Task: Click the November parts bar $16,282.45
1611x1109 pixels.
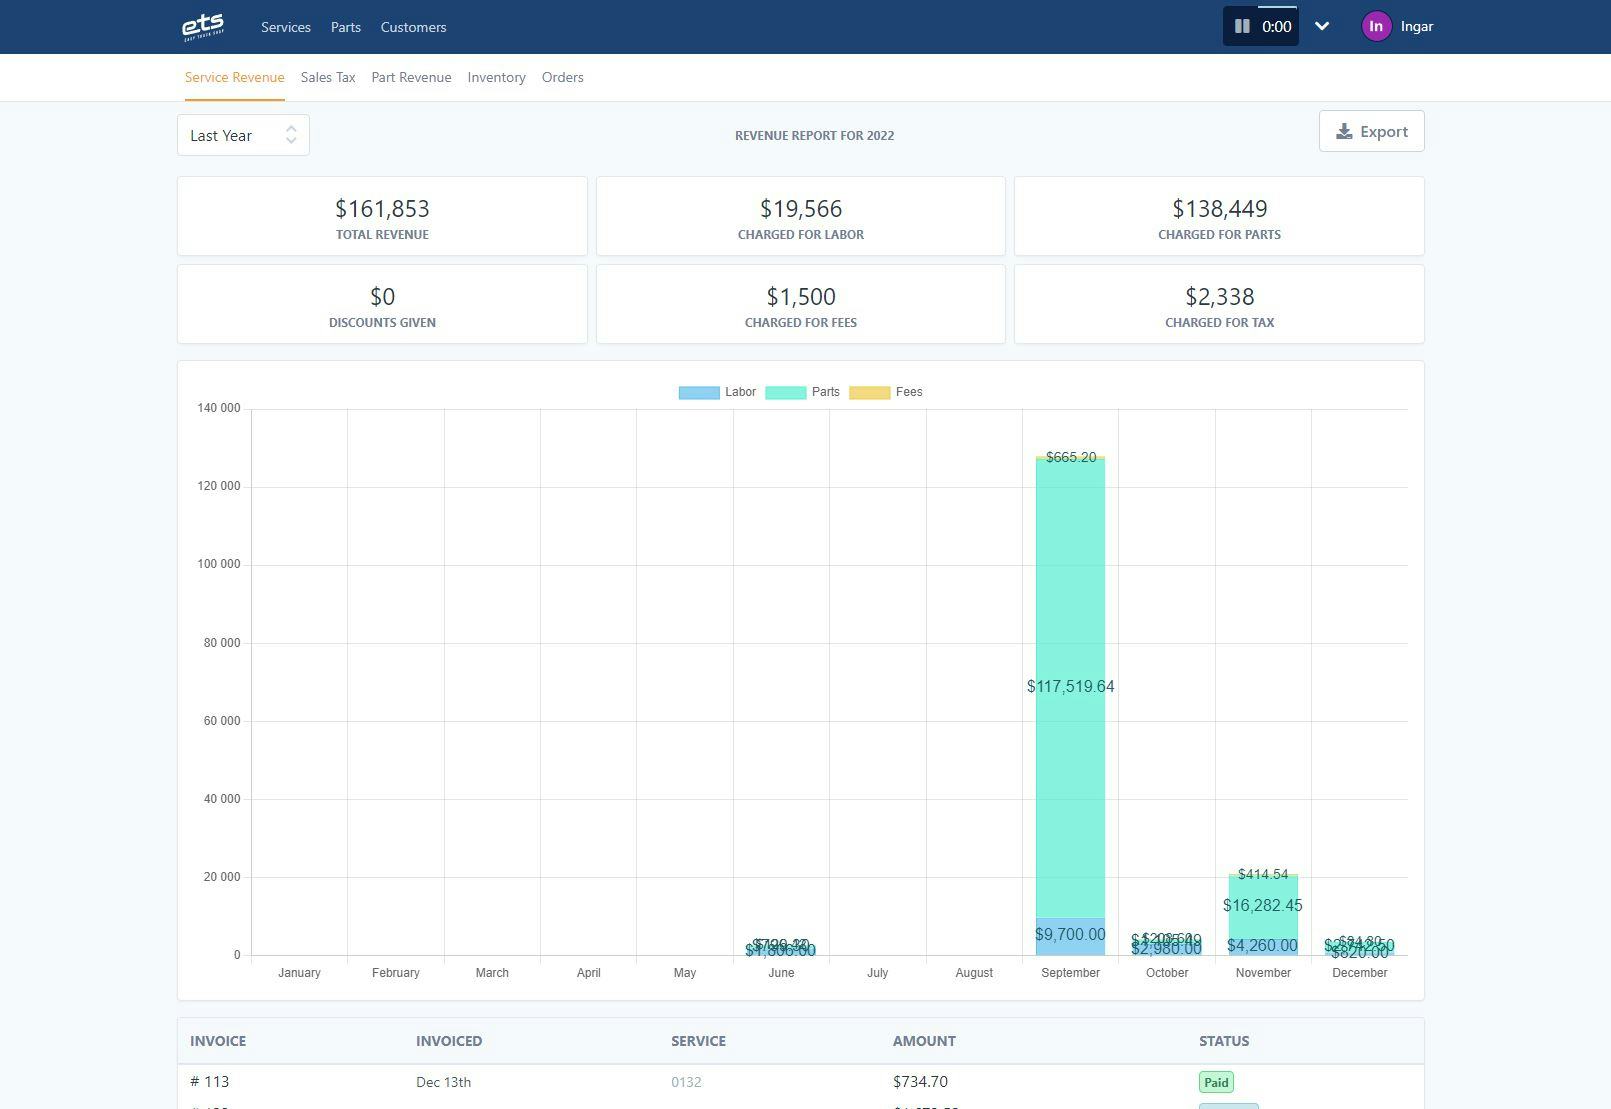Action: [x=1263, y=906]
